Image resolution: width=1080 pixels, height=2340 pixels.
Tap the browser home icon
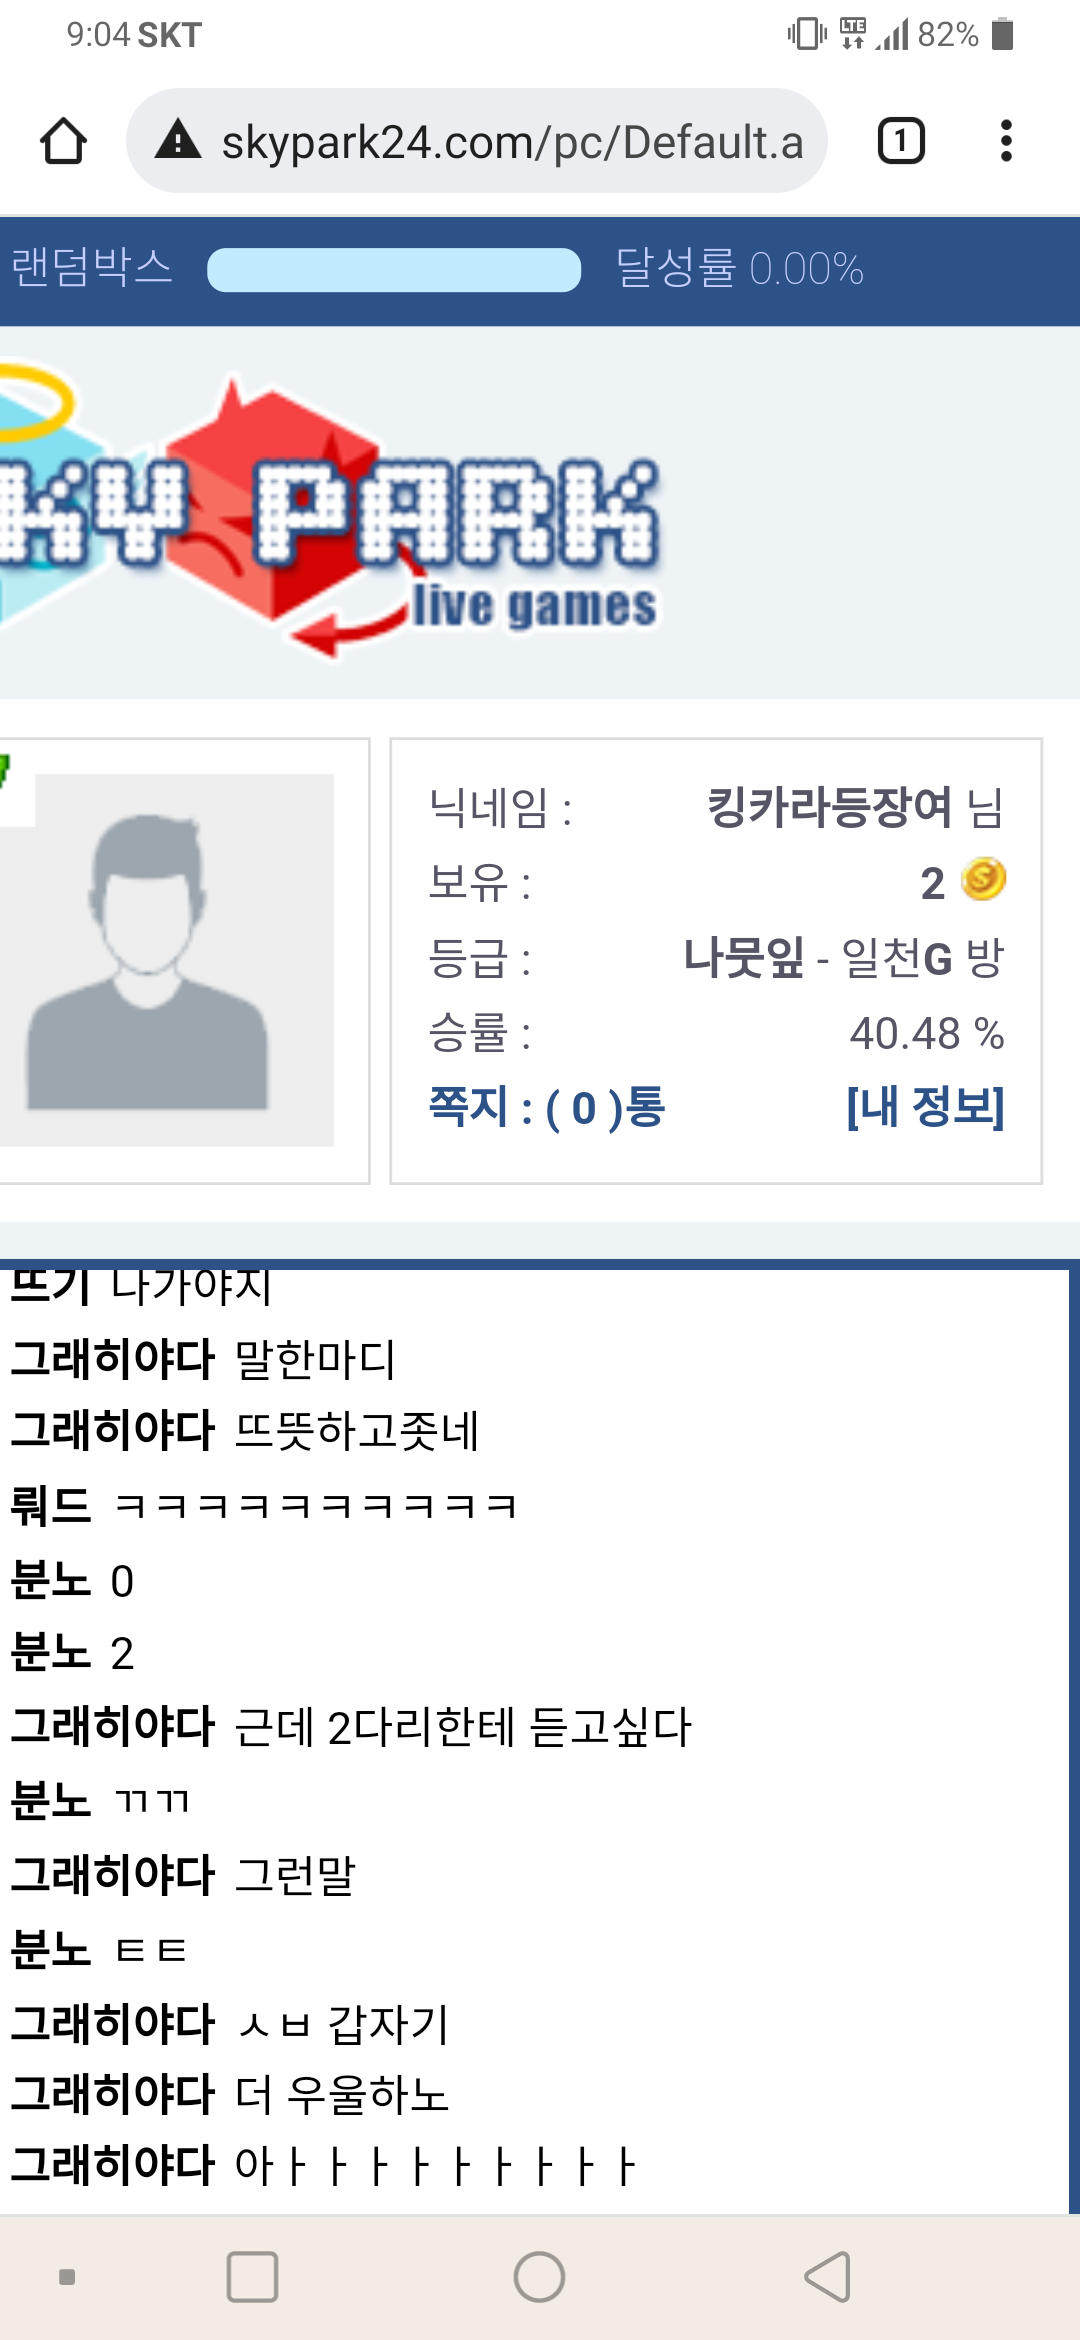[x=63, y=141]
